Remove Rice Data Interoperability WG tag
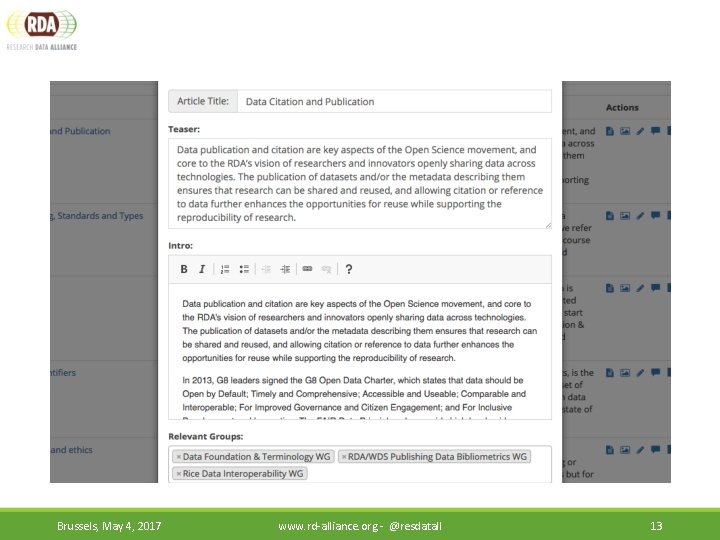This screenshot has height=540, width=720. [x=179, y=474]
